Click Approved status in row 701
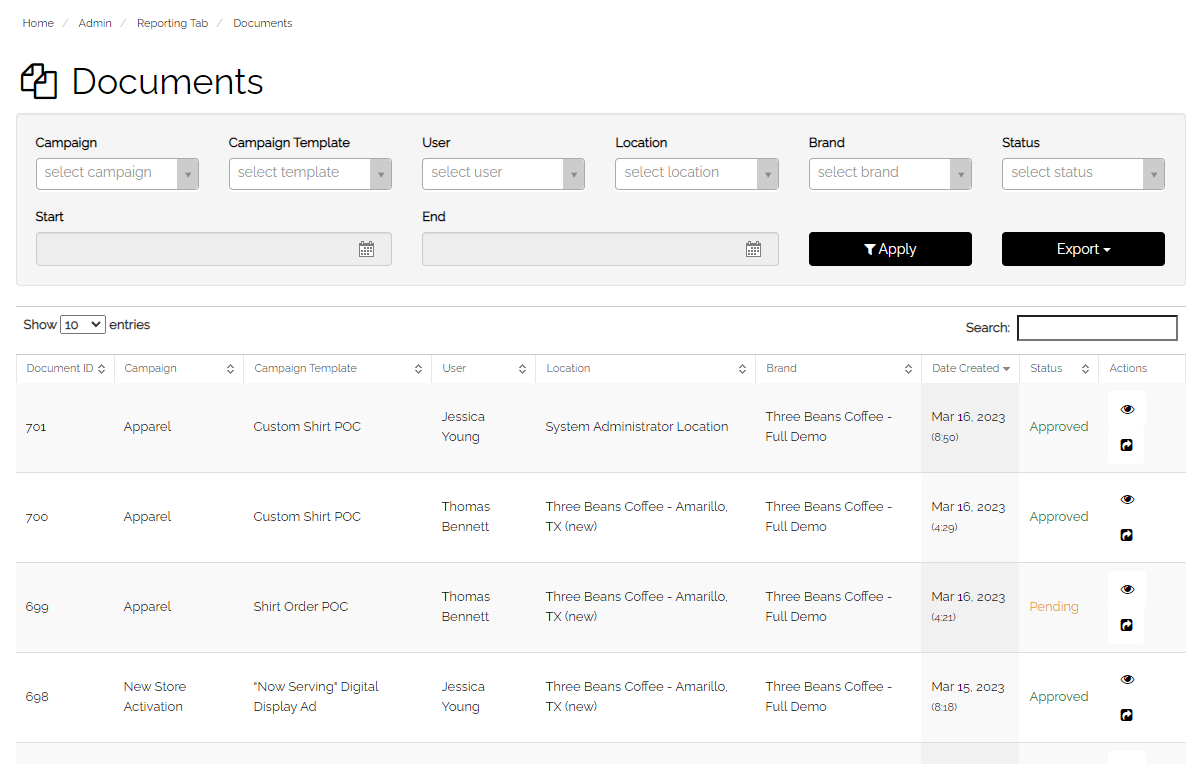This screenshot has width=1200, height=764. [x=1059, y=427]
